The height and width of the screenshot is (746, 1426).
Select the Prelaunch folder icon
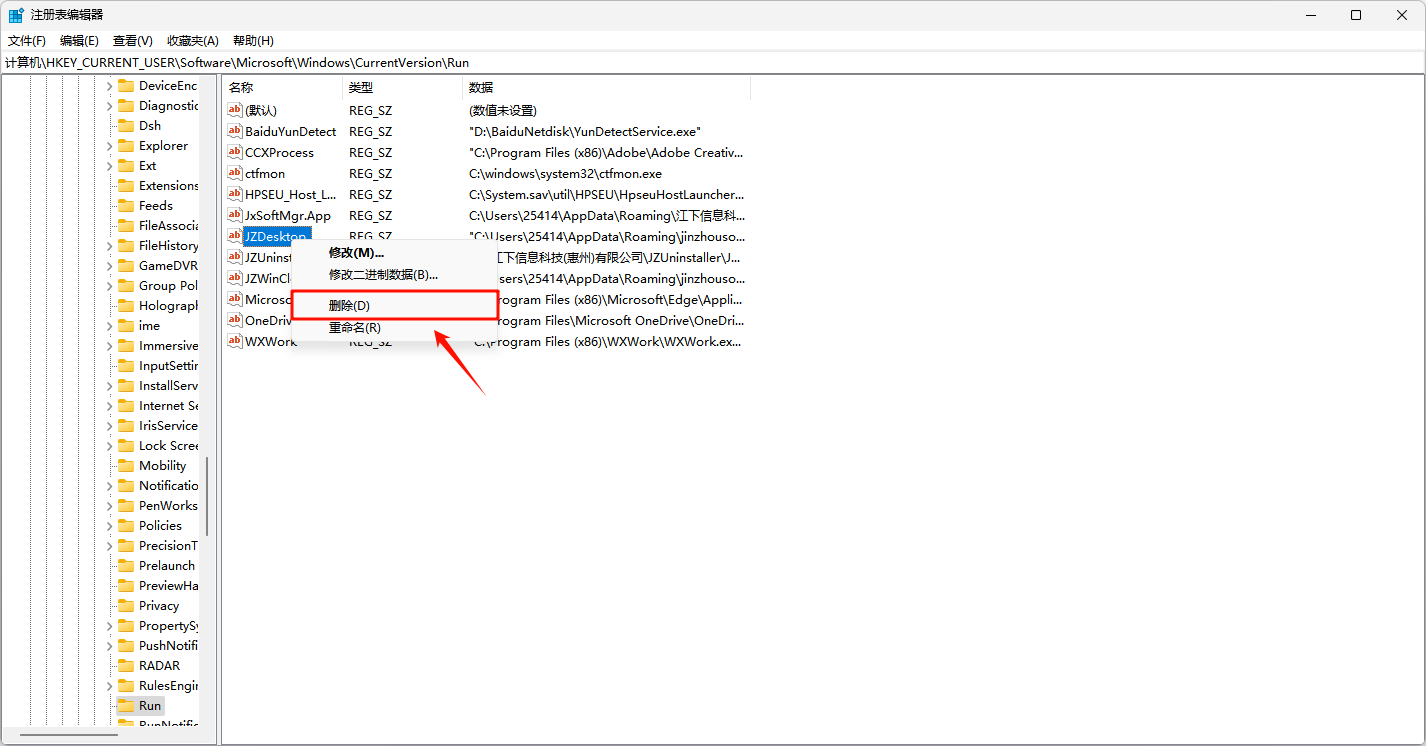click(x=126, y=565)
